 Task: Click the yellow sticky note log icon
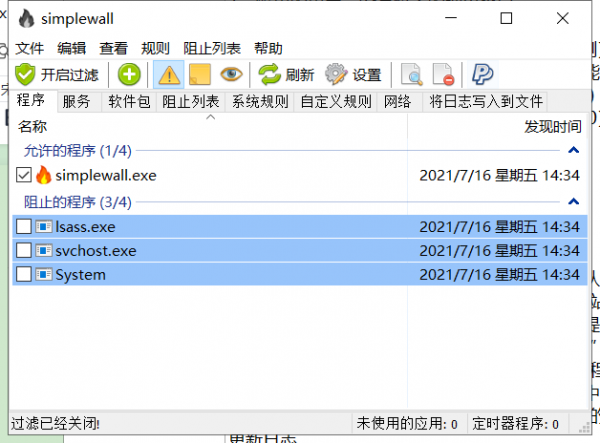(200, 74)
